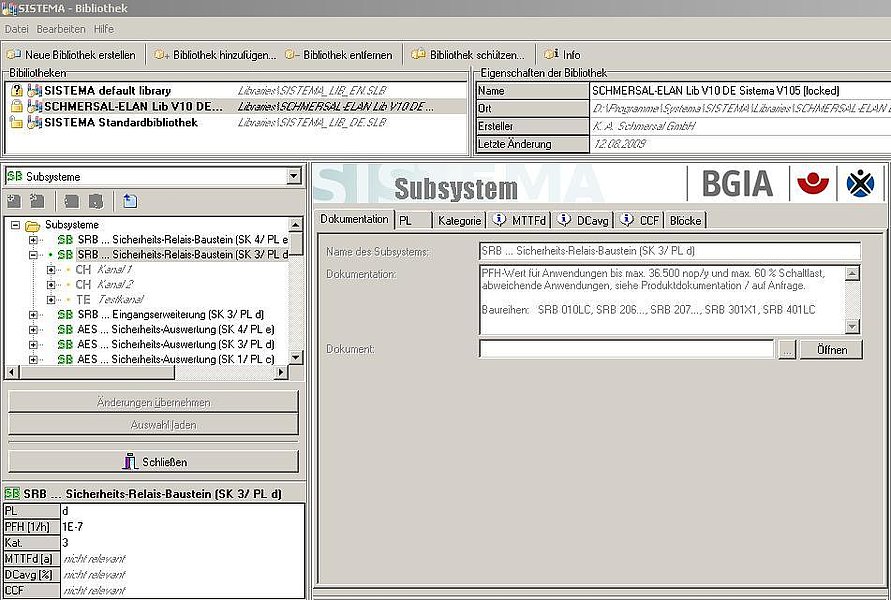This screenshot has width=891, height=600.
Task: Create a new library via Neue Bibliothek erstellen
Action: pyautogui.click(x=72, y=55)
